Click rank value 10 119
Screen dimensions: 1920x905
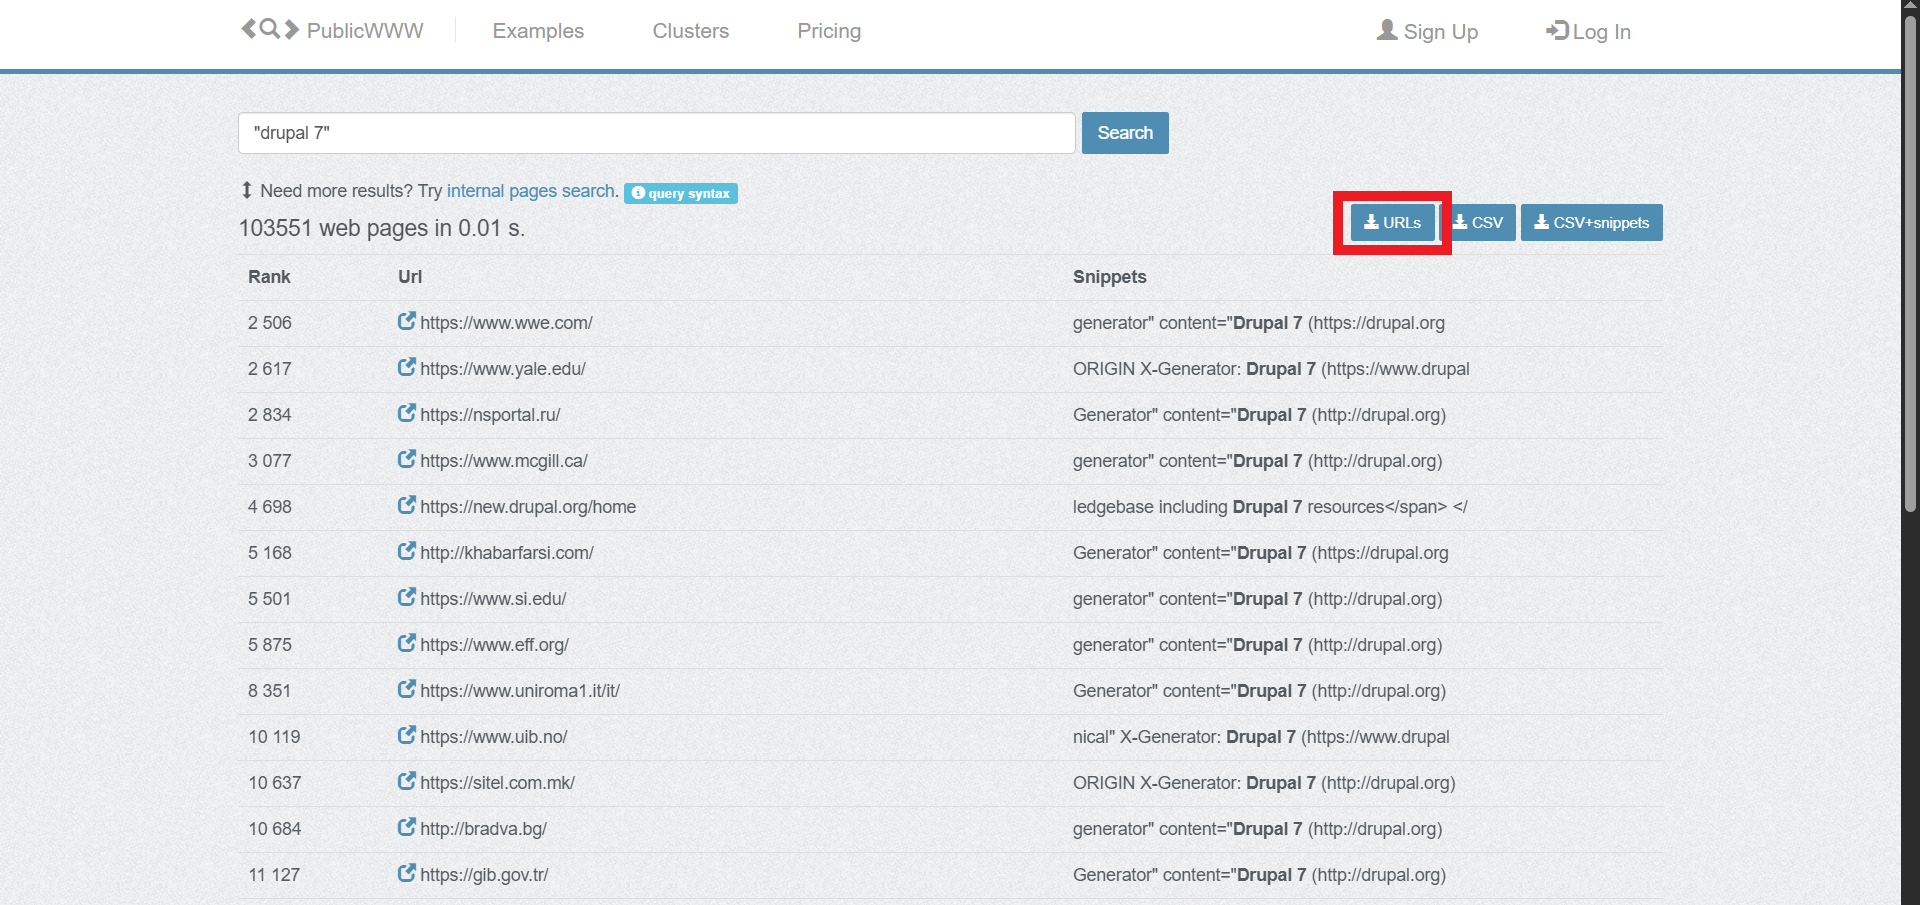pos(274,737)
